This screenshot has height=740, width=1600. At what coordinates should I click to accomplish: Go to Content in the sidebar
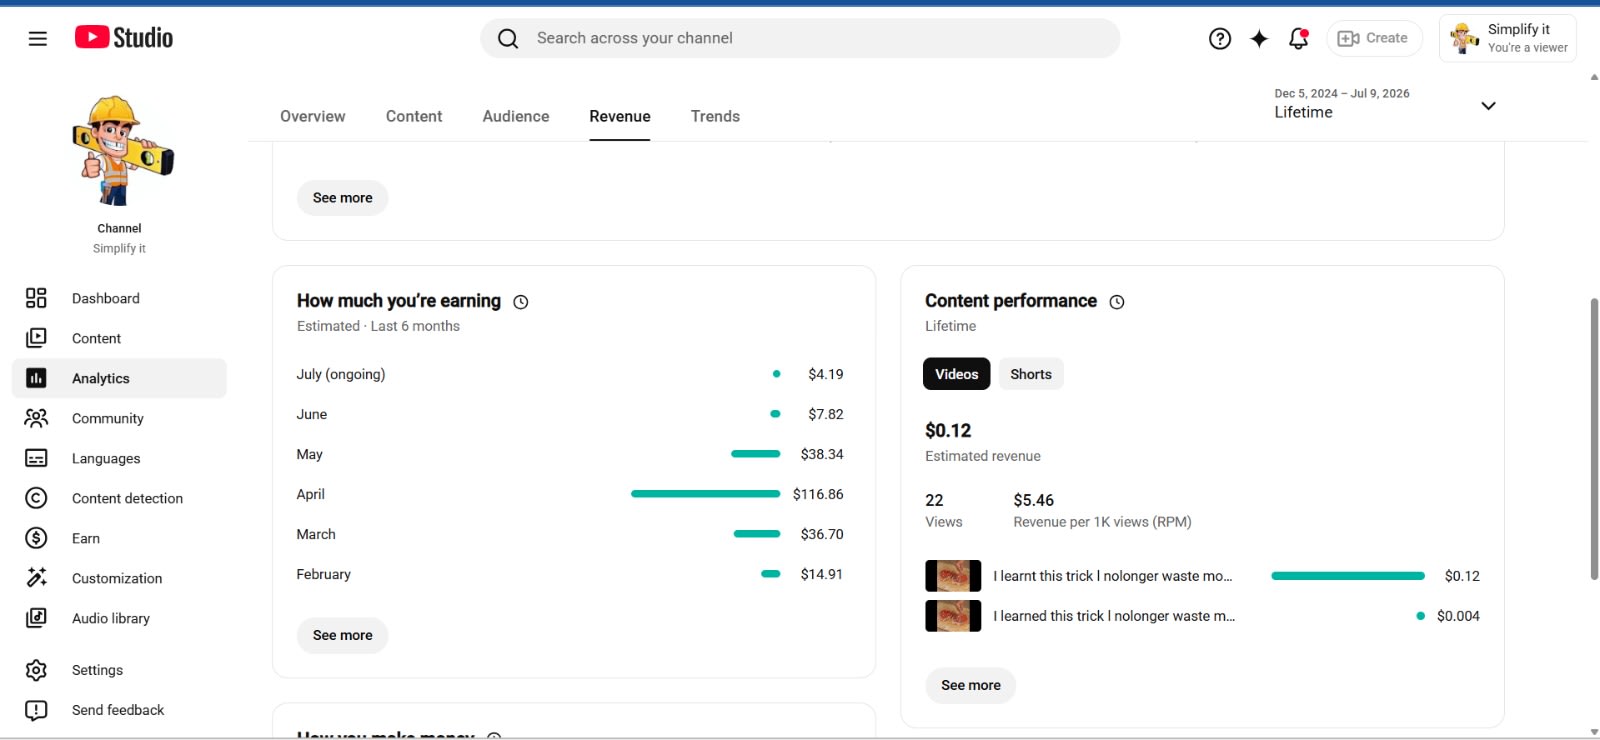119,338
